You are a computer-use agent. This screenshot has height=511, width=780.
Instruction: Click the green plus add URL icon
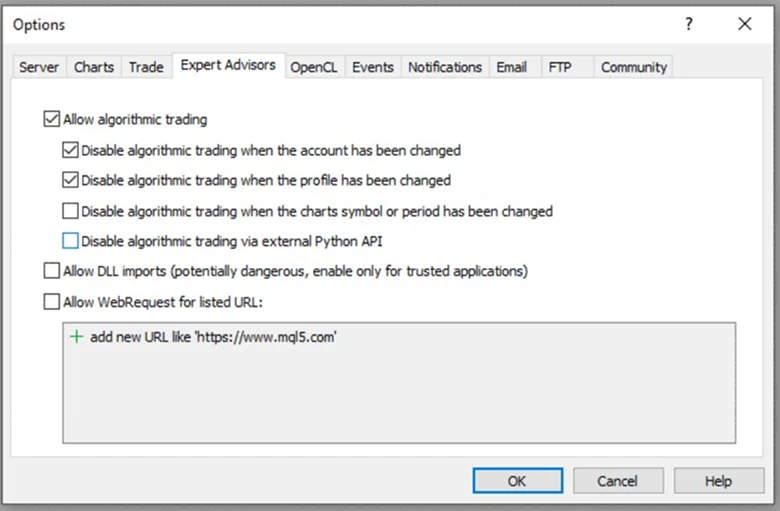tap(77, 337)
